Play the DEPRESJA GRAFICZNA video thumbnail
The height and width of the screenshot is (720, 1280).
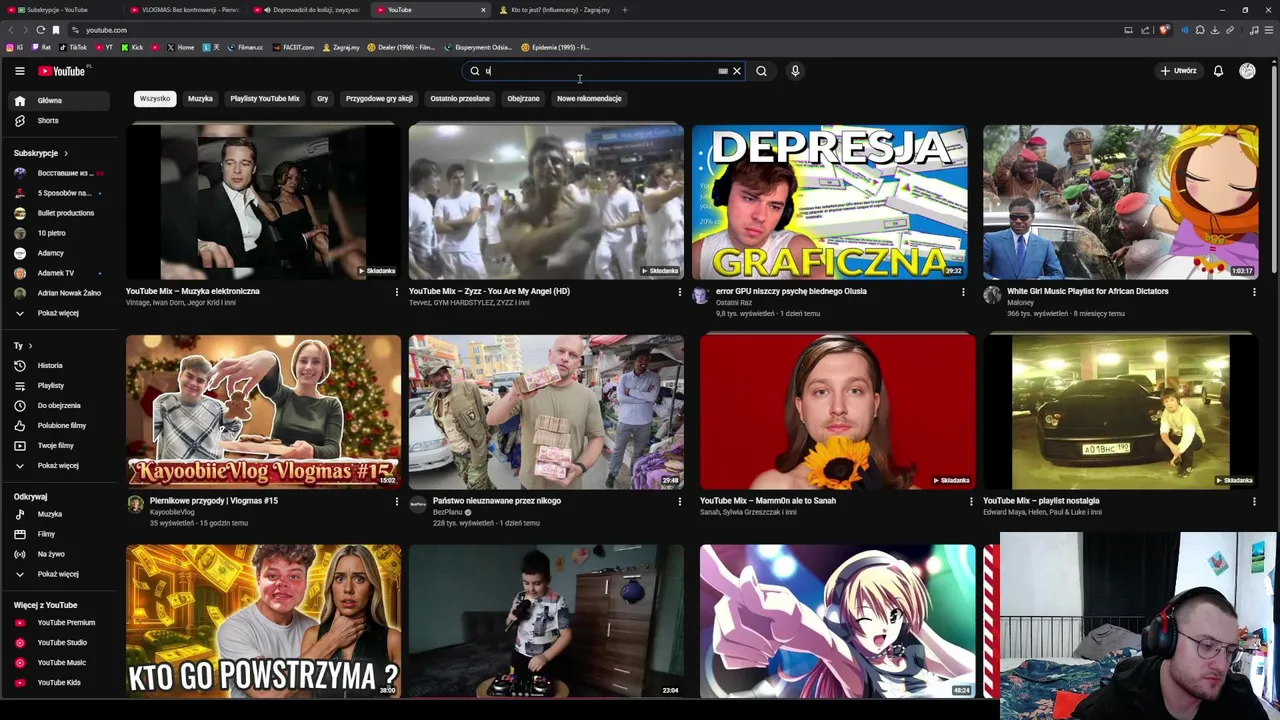[830, 202]
